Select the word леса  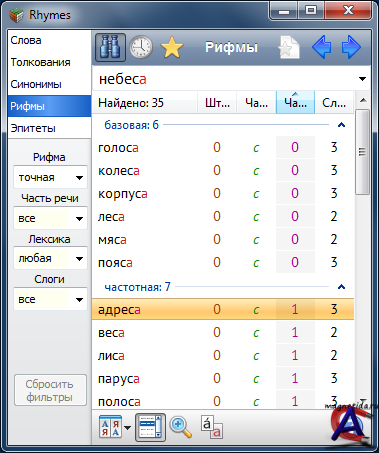click(223, 216)
